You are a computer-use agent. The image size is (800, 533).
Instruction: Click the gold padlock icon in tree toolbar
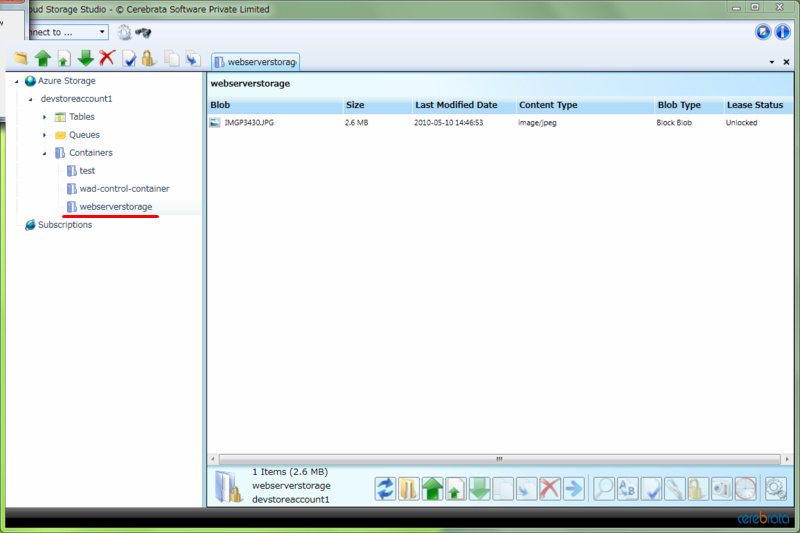coord(148,59)
